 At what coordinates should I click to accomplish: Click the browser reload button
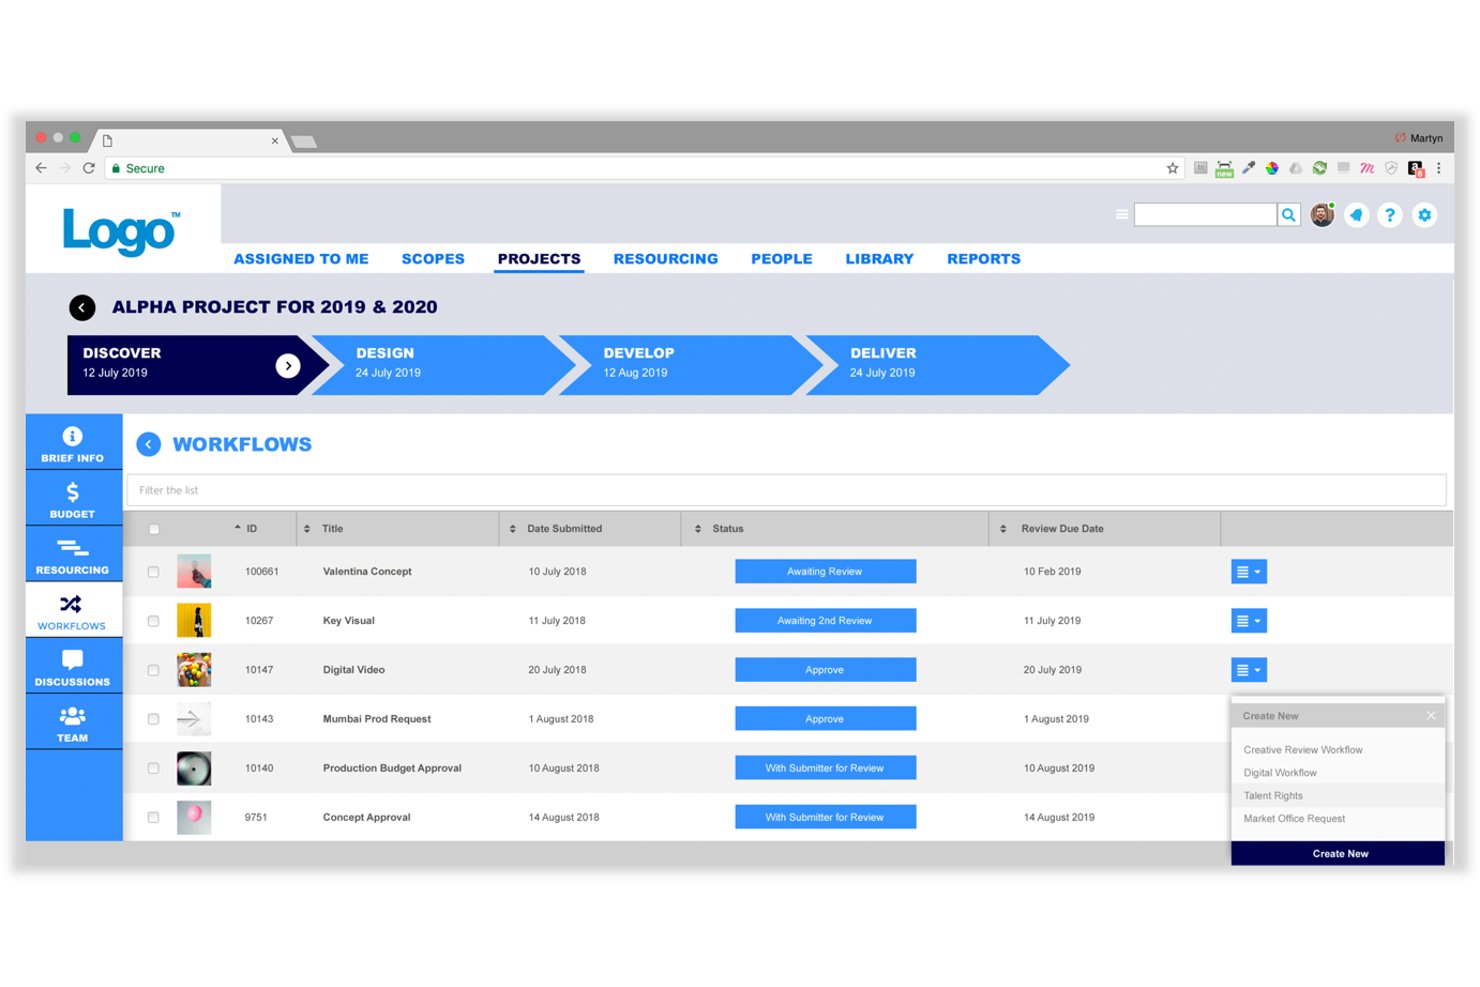pos(89,168)
